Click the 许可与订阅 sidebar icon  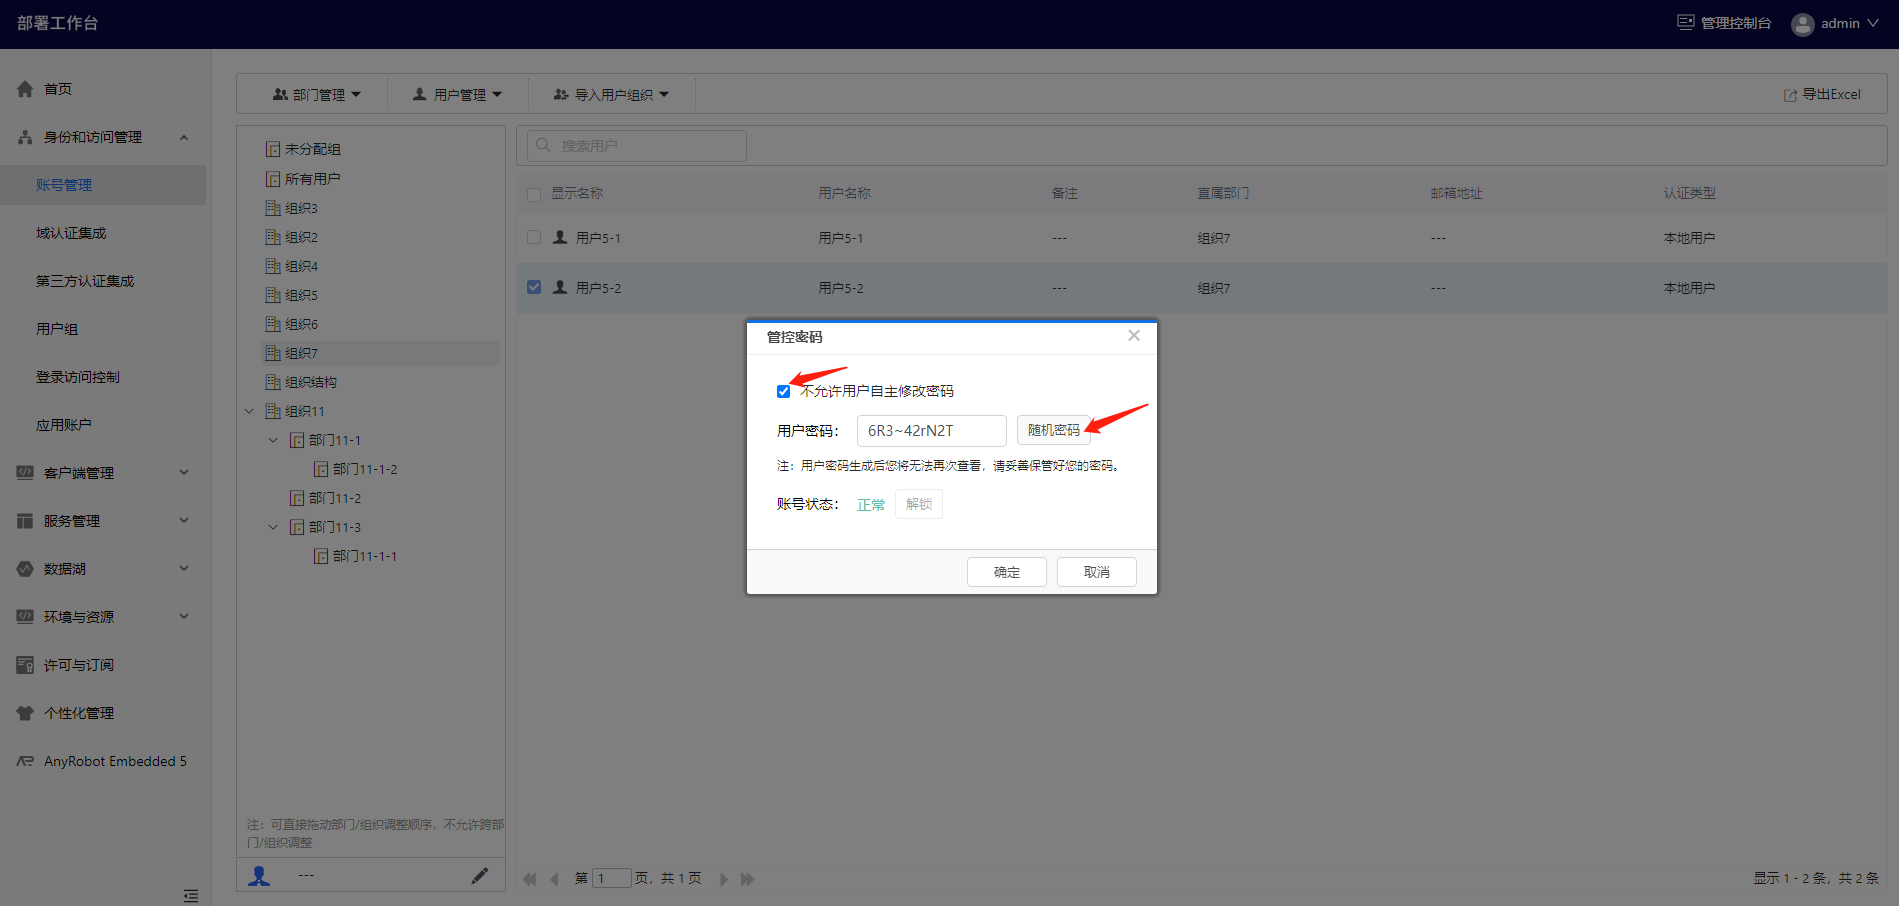click(25, 664)
